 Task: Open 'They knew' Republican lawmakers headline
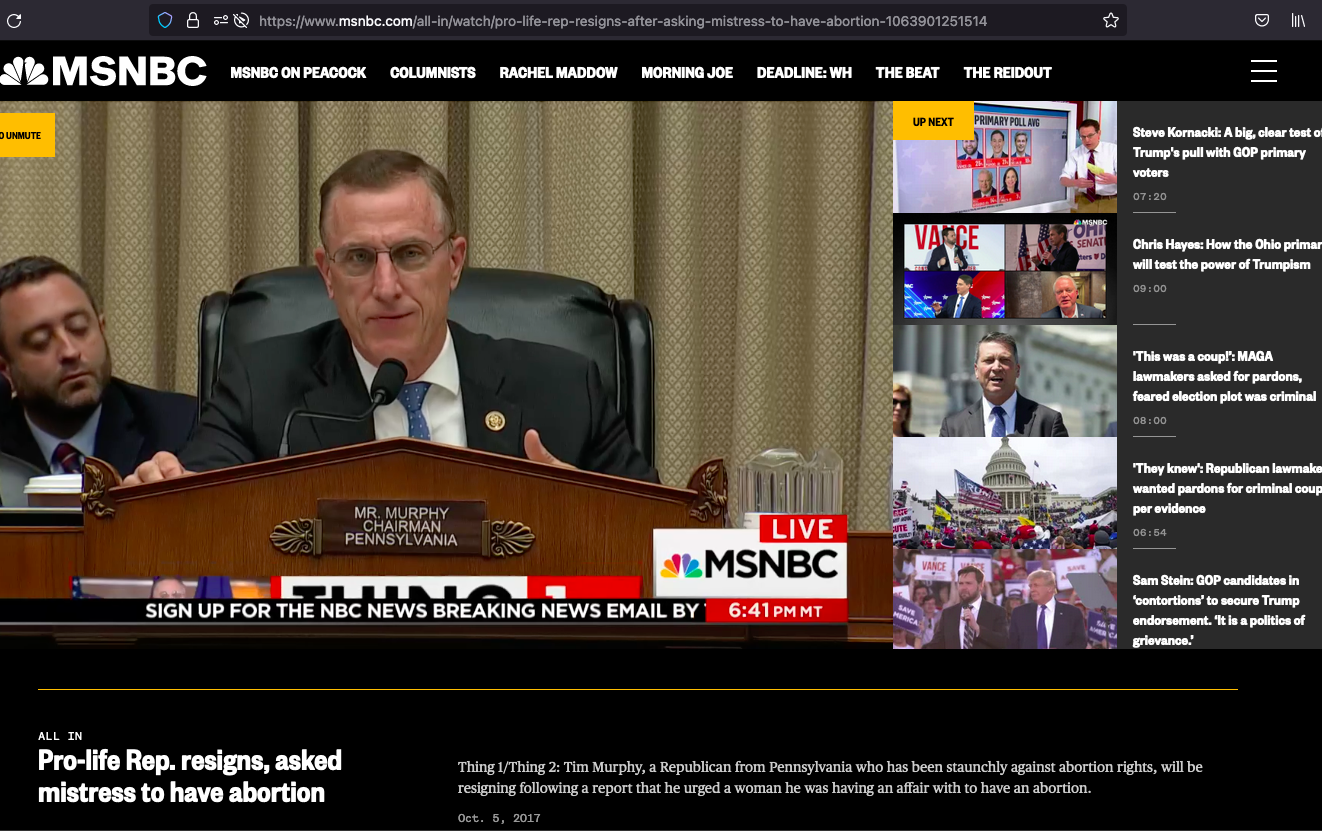coord(1227,488)
